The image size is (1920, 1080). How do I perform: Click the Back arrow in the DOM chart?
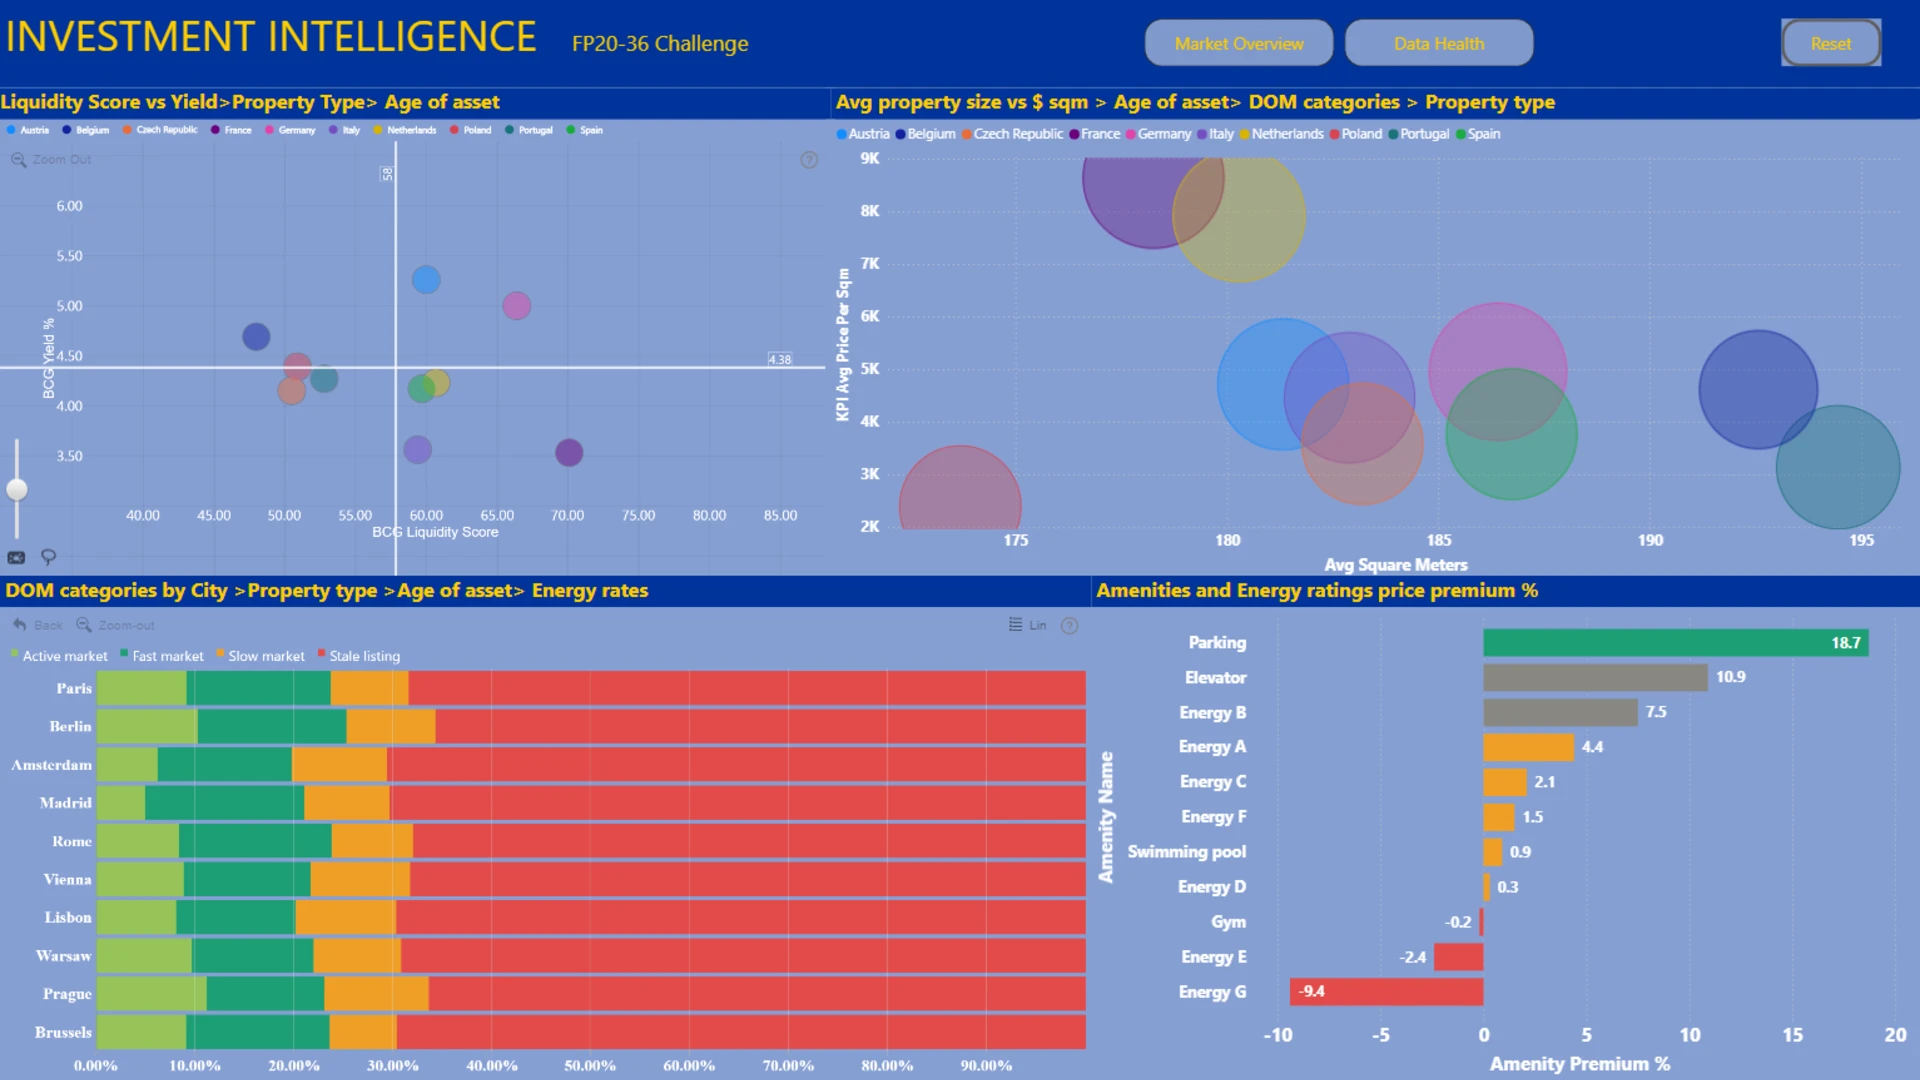(38, 625)
